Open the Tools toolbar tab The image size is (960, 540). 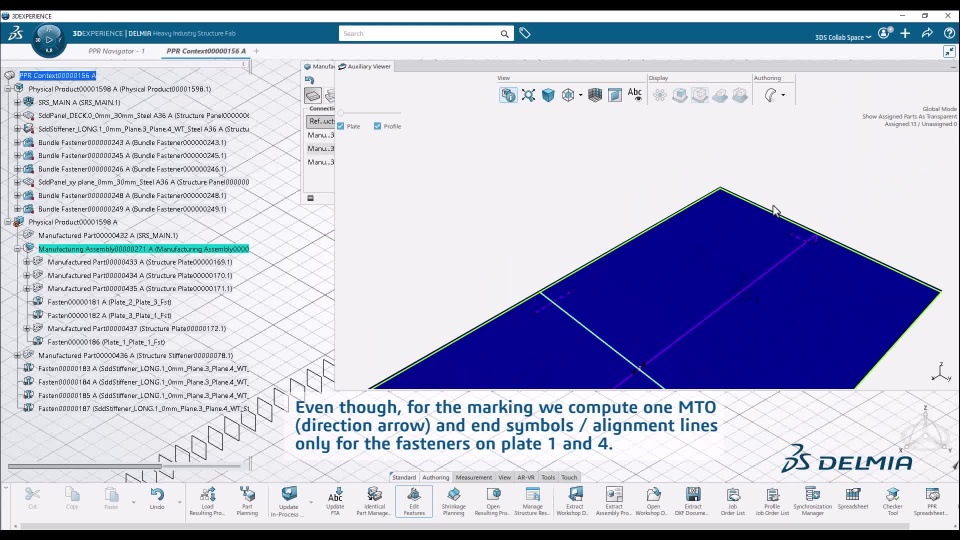tap(548, 477)
